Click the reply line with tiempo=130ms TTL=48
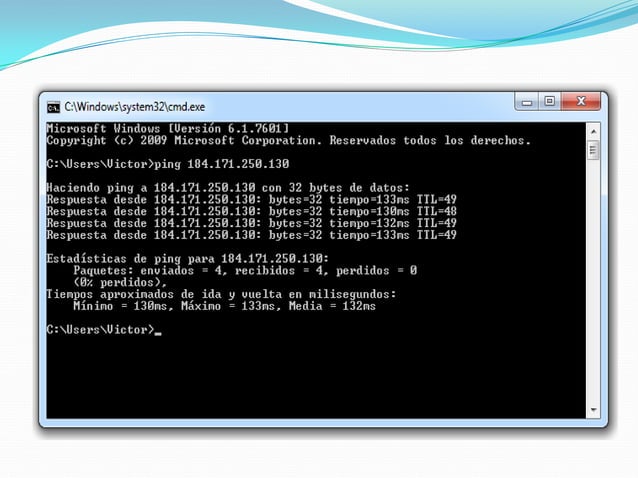This screenshot has width=638, height=478. [251, 211]
